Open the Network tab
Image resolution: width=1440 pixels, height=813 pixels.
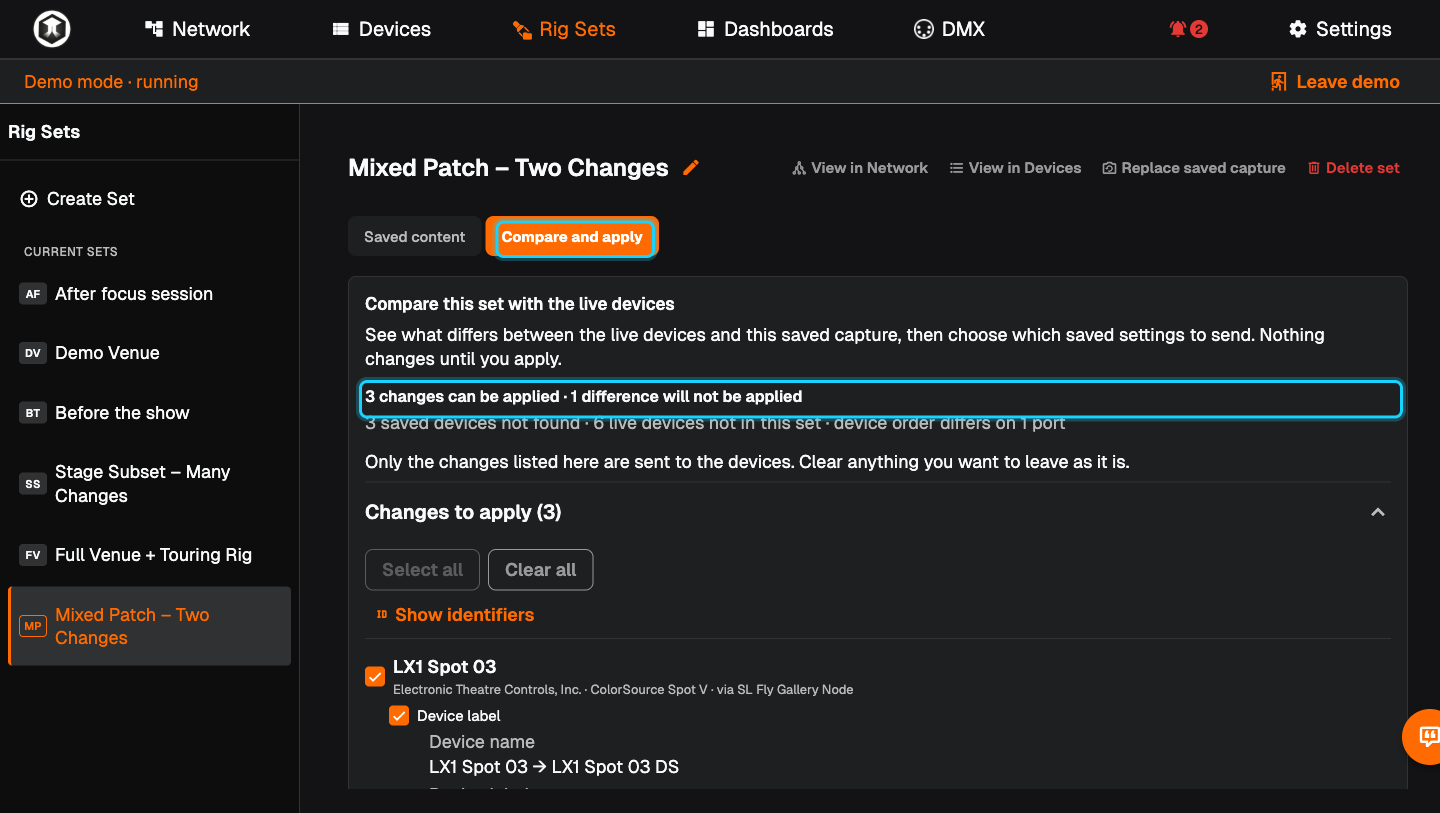click(197, 29)
